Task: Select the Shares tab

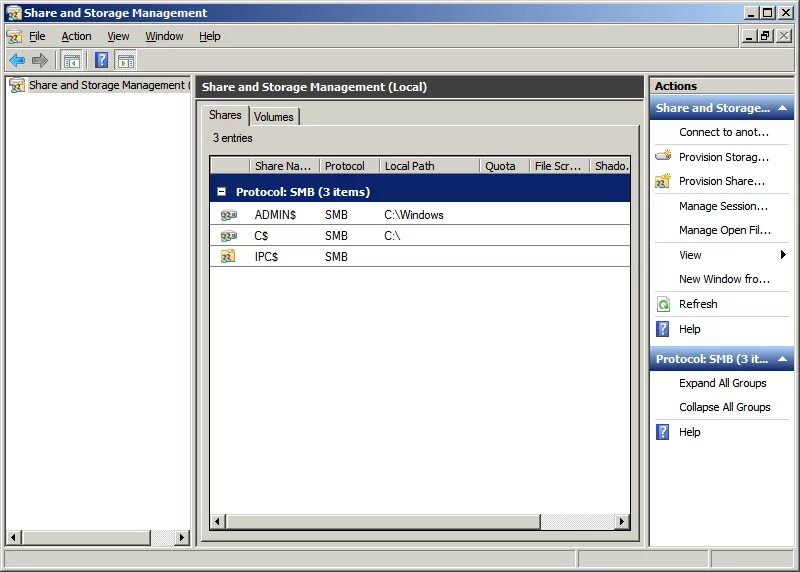Action: [x=225, y=115]
